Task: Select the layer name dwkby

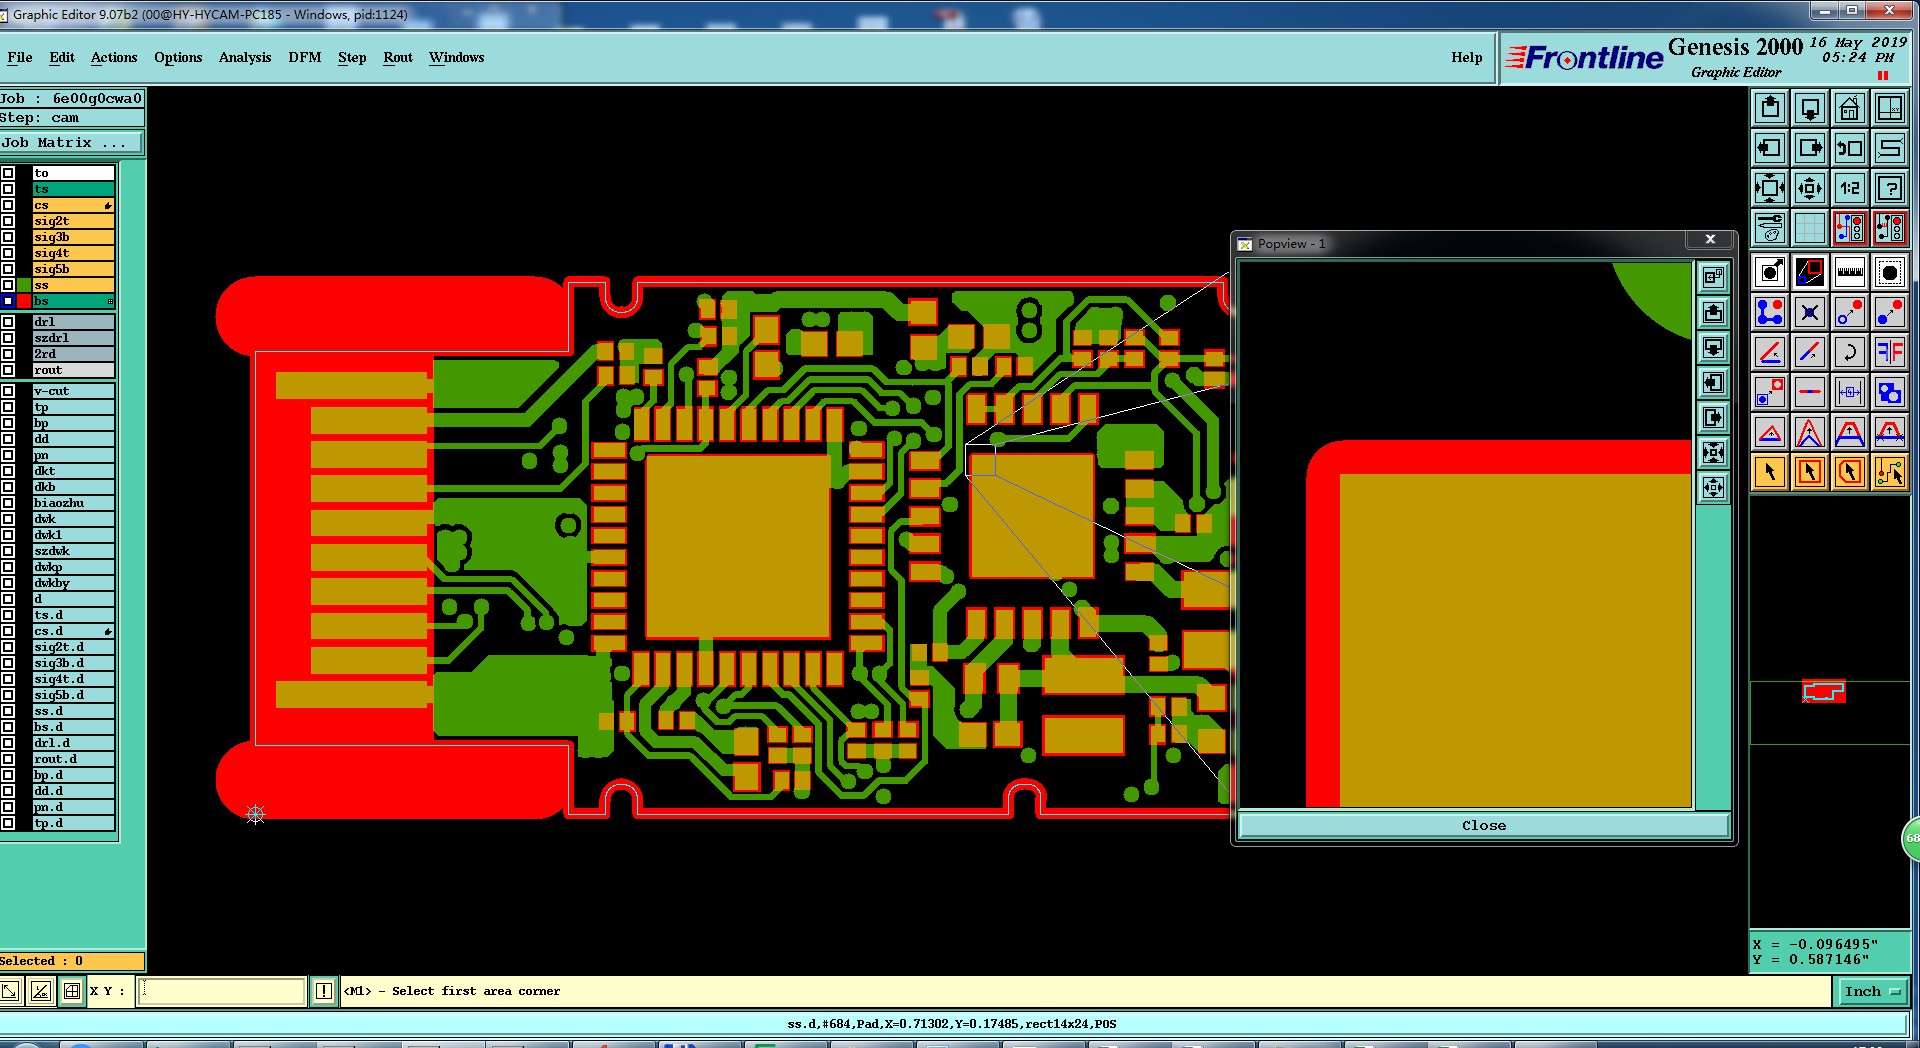Action: pos(74,583)
